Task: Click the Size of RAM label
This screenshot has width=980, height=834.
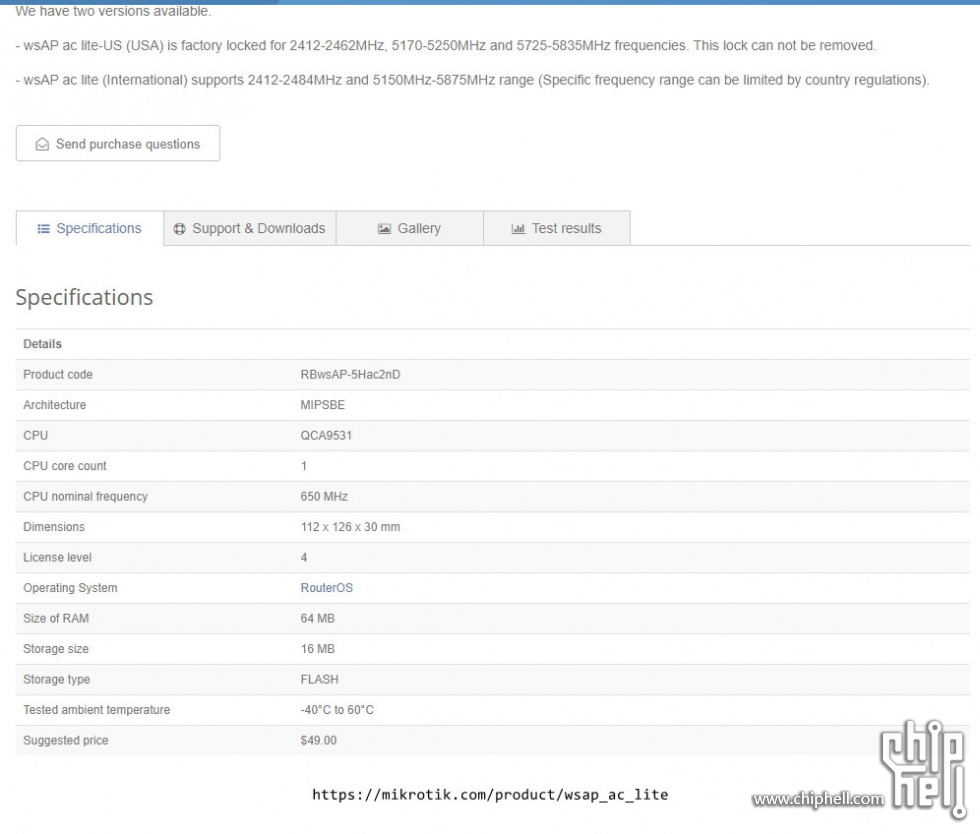Action: [56, 618]
